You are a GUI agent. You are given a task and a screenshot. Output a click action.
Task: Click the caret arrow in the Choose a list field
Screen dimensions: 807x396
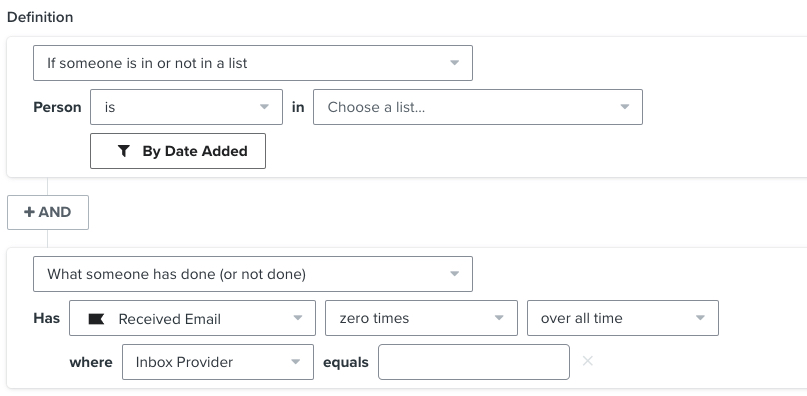pyautogui.click(x=625, y=107)
